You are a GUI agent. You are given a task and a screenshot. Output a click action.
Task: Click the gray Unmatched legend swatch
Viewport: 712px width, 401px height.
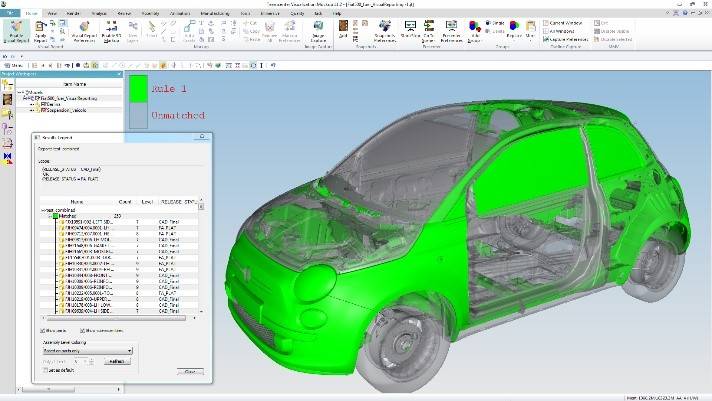click(x=138, y=115)
